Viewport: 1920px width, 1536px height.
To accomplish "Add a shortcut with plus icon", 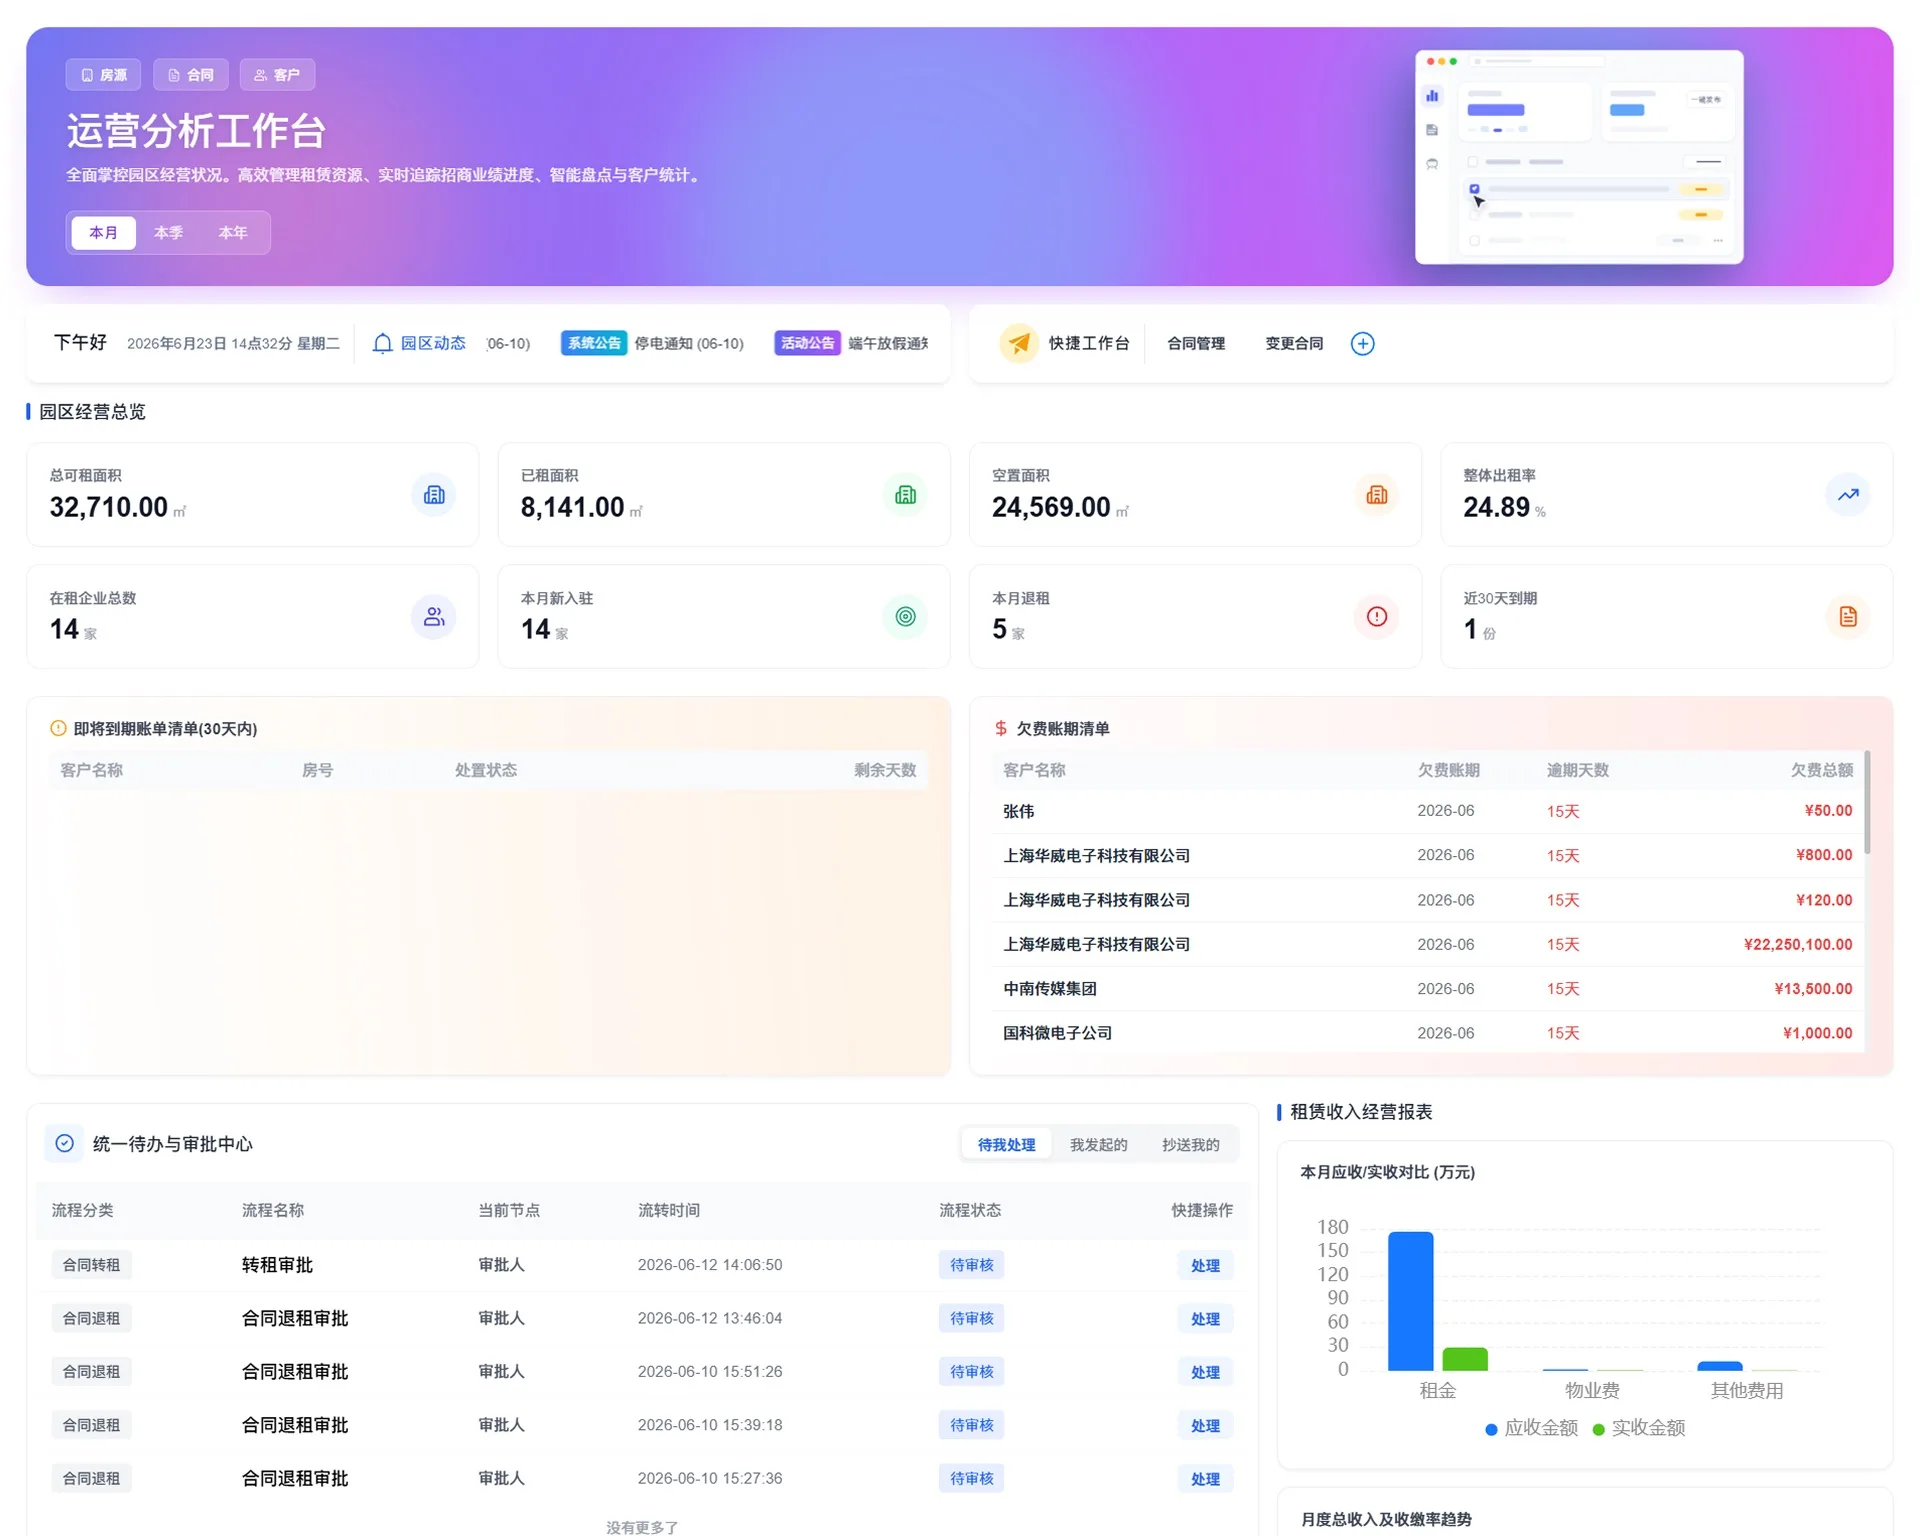I will 1362,344.
